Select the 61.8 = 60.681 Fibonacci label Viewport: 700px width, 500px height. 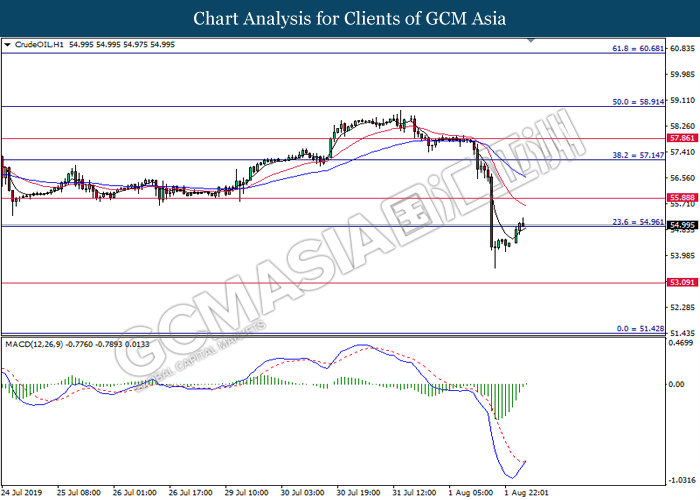[638, 48]
